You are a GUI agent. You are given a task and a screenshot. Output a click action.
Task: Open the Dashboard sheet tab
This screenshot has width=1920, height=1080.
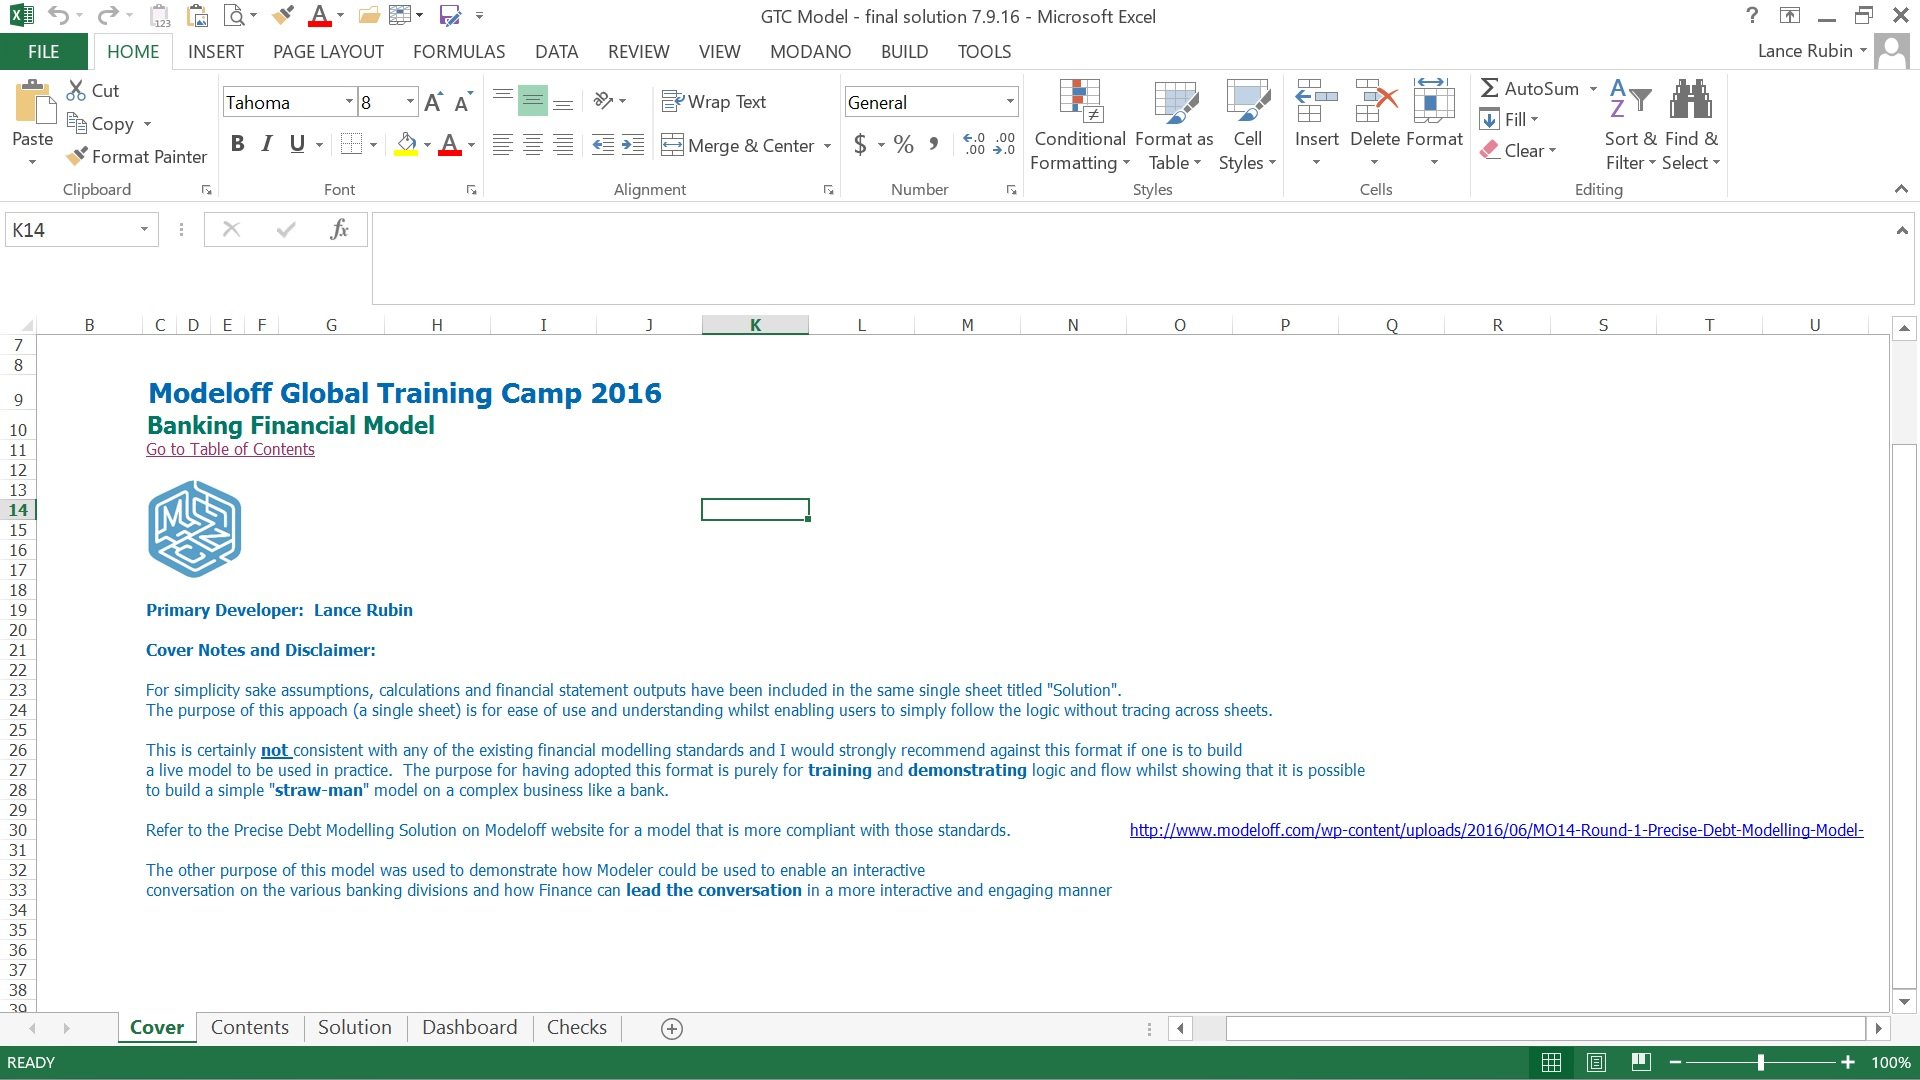click(x=469, y=1028)
